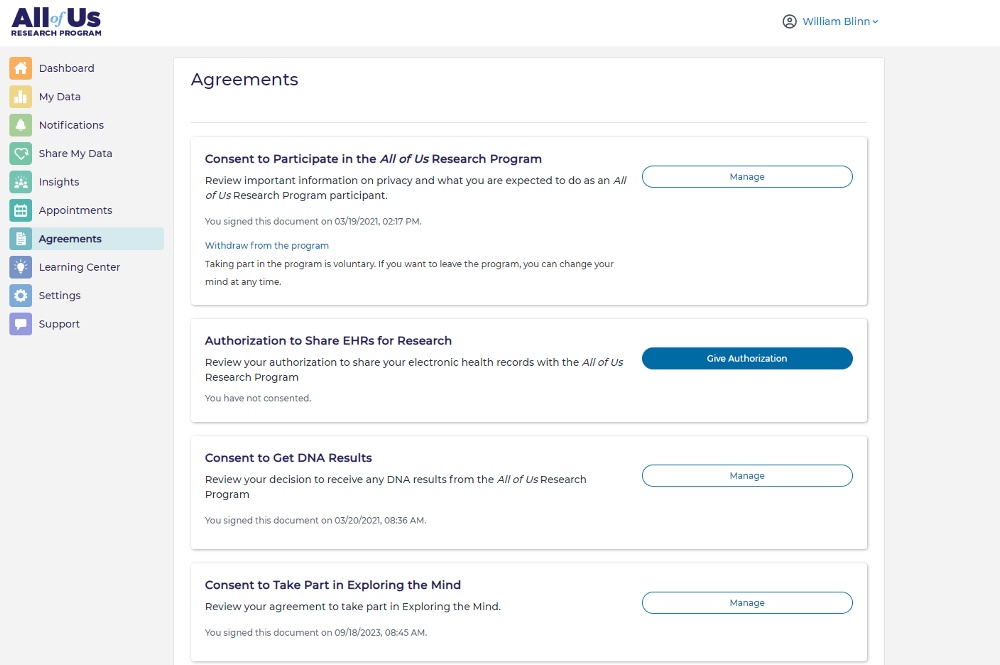Manage the Exploring the Mind consent

click(747, 603)
